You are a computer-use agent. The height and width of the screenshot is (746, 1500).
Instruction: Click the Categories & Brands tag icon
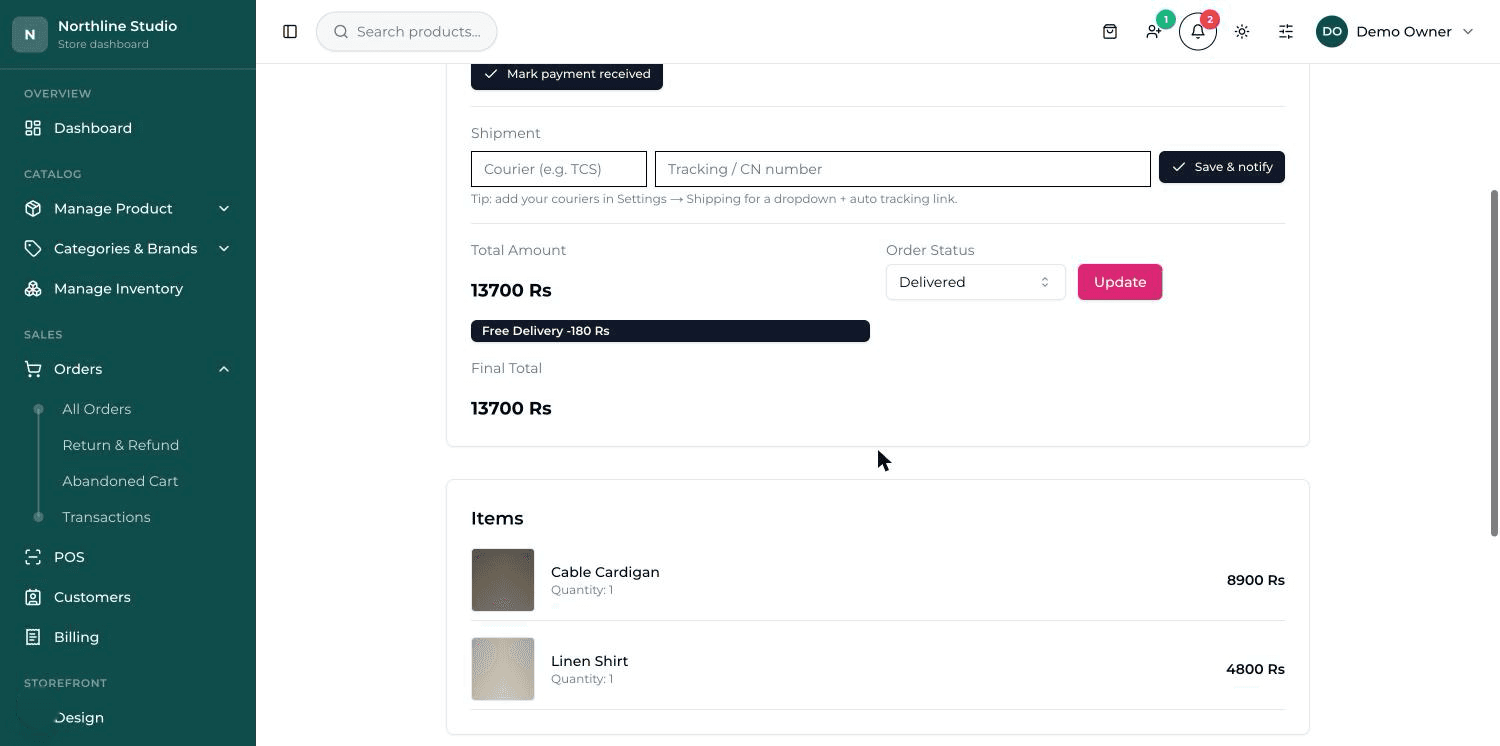point(33,248)
